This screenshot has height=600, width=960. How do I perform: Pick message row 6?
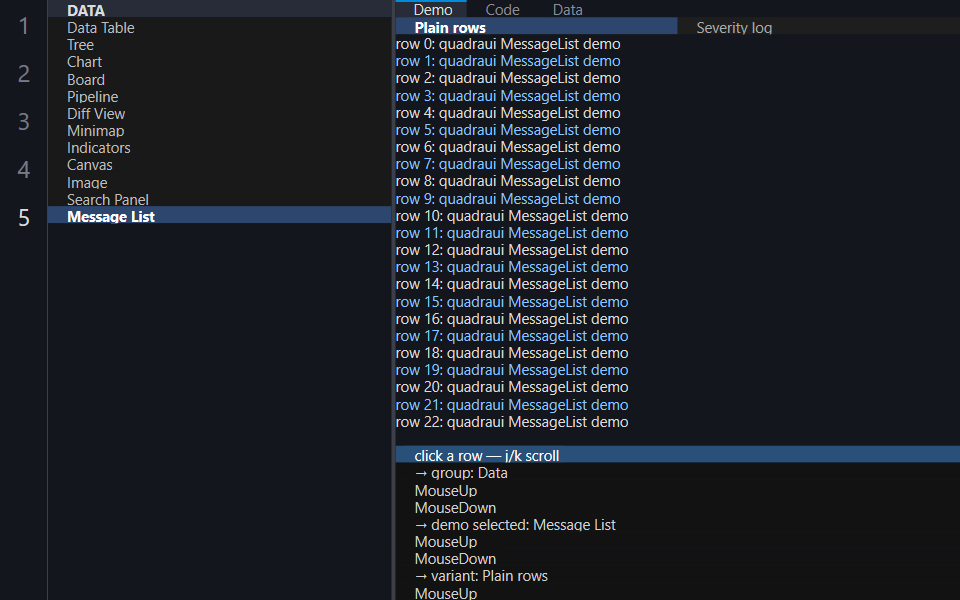tap(508, 147)
